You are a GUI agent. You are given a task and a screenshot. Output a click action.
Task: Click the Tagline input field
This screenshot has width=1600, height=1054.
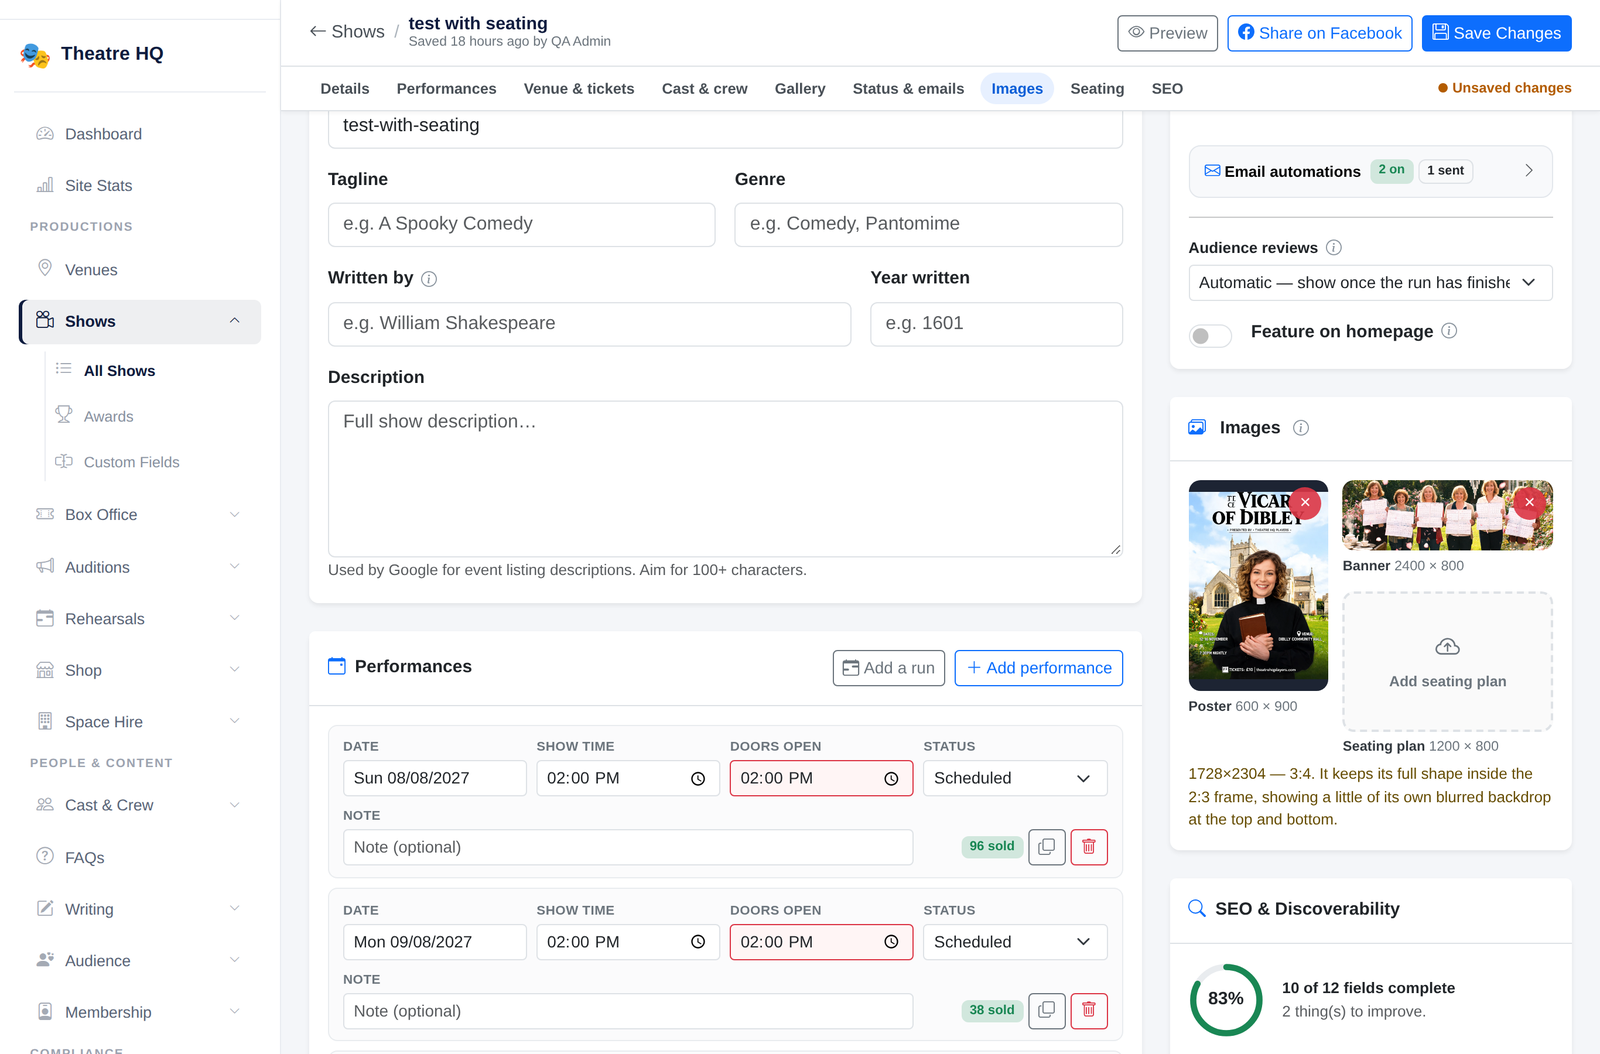coord(521,225)
